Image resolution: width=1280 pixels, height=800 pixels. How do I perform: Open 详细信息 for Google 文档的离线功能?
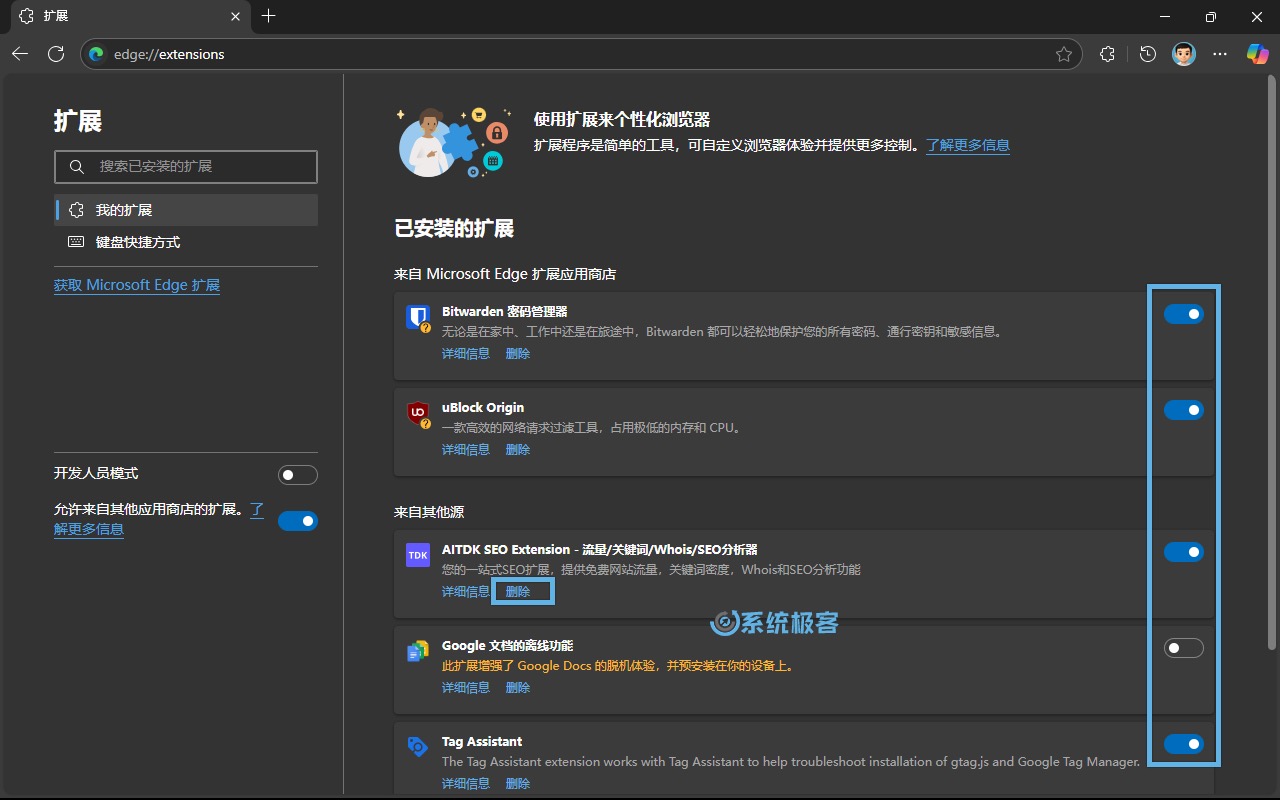(466, 688)
